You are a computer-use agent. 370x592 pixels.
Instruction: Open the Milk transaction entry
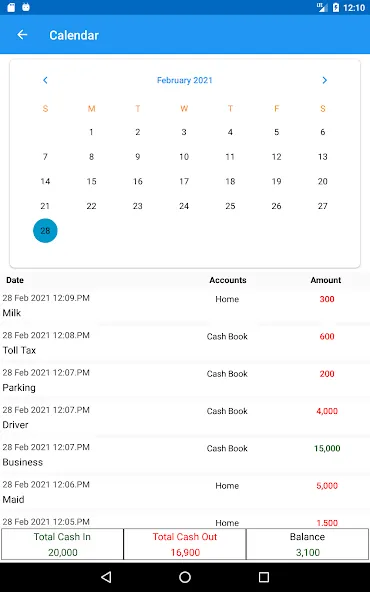185,306
